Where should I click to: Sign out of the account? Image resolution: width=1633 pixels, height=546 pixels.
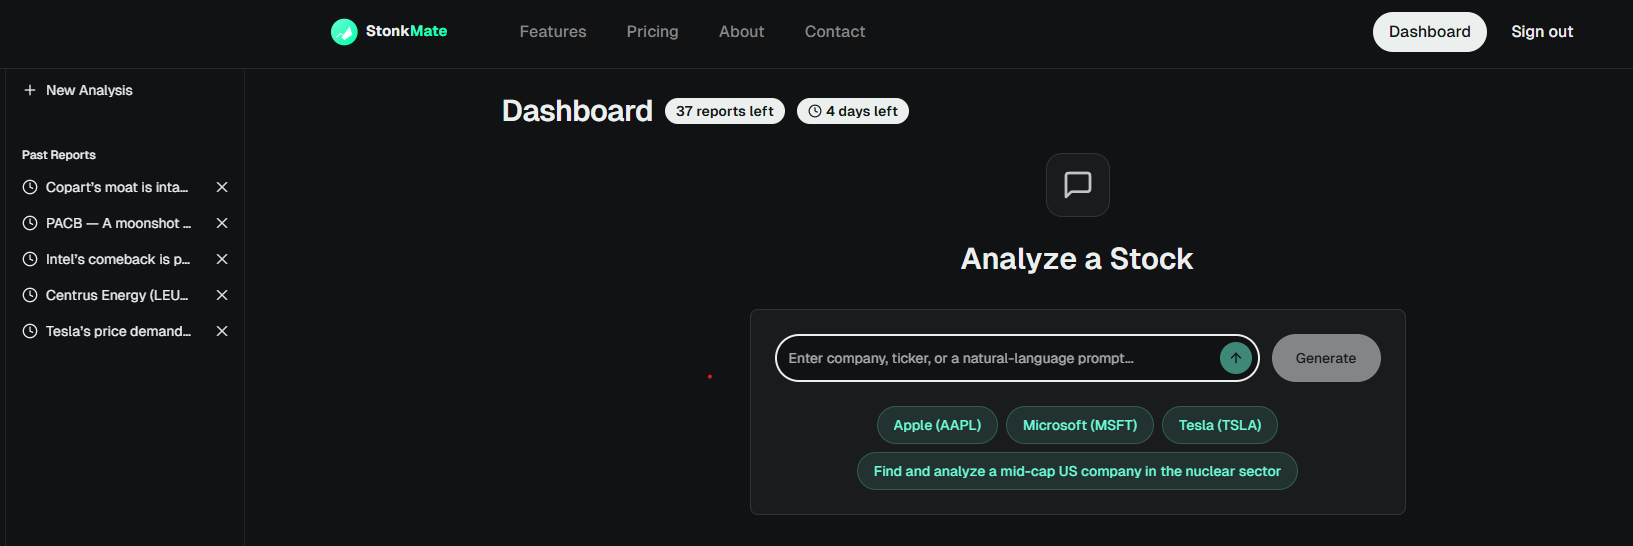pos(1542,32)
